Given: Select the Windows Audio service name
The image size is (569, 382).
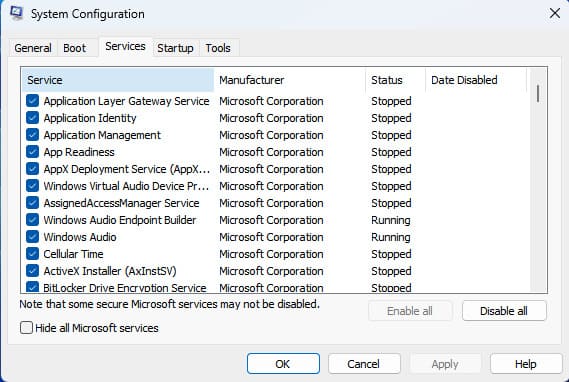Looking at the screenshot, I should (x=80, y=237).
